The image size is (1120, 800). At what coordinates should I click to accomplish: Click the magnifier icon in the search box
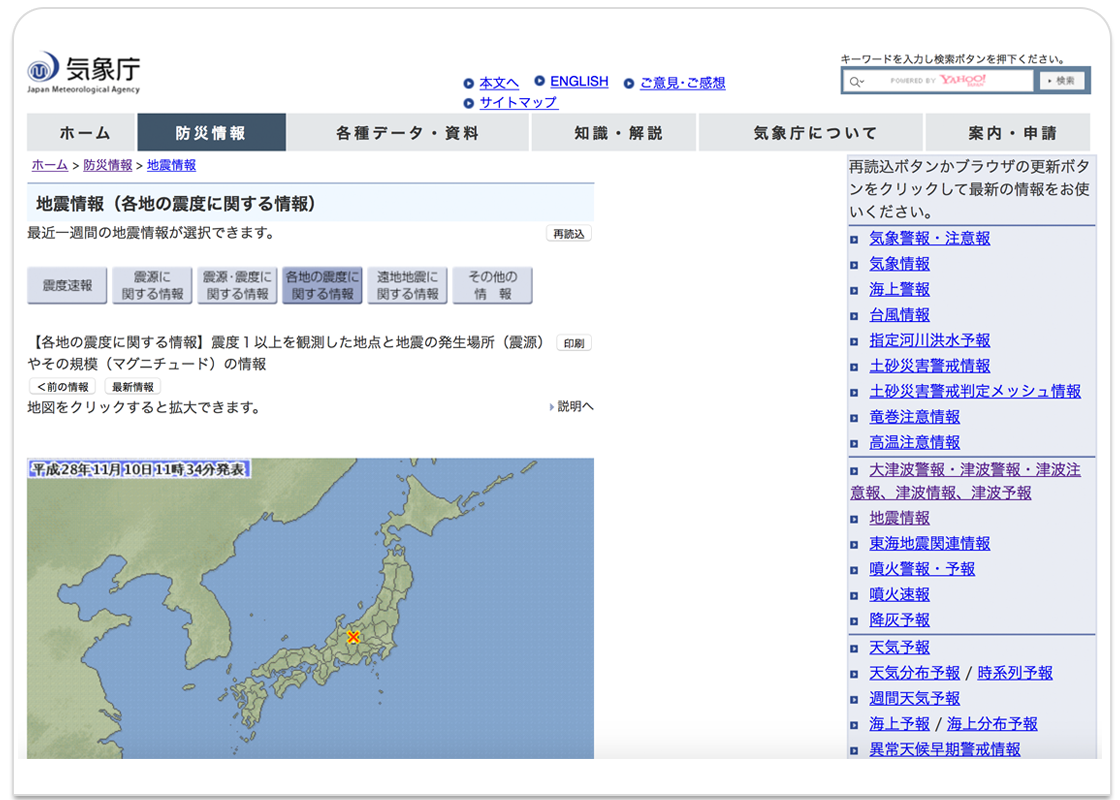pos(856,80)
